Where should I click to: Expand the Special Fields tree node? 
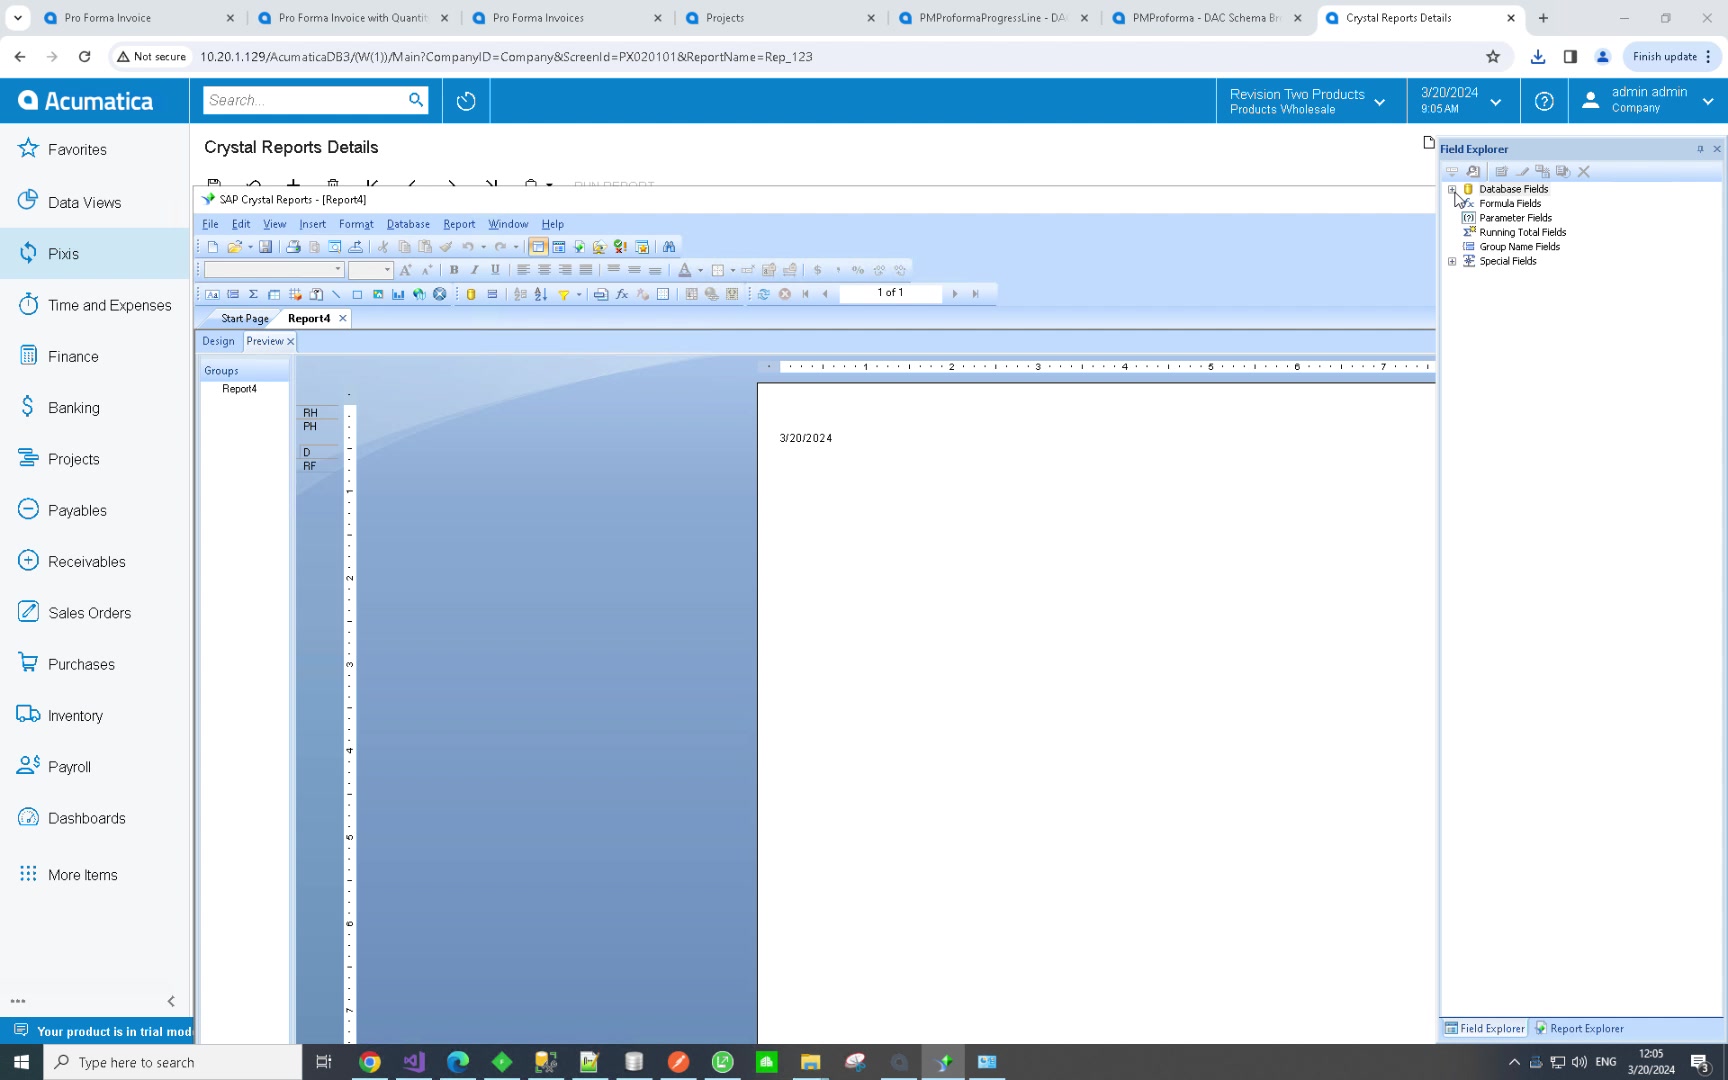click(1452, 261)
